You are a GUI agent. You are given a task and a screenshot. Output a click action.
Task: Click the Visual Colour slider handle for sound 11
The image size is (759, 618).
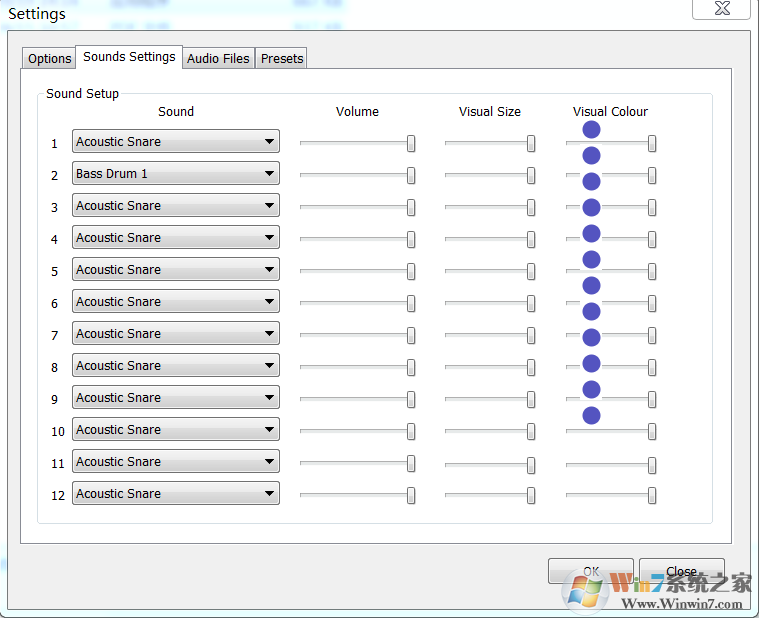click(x=652, y=465)
